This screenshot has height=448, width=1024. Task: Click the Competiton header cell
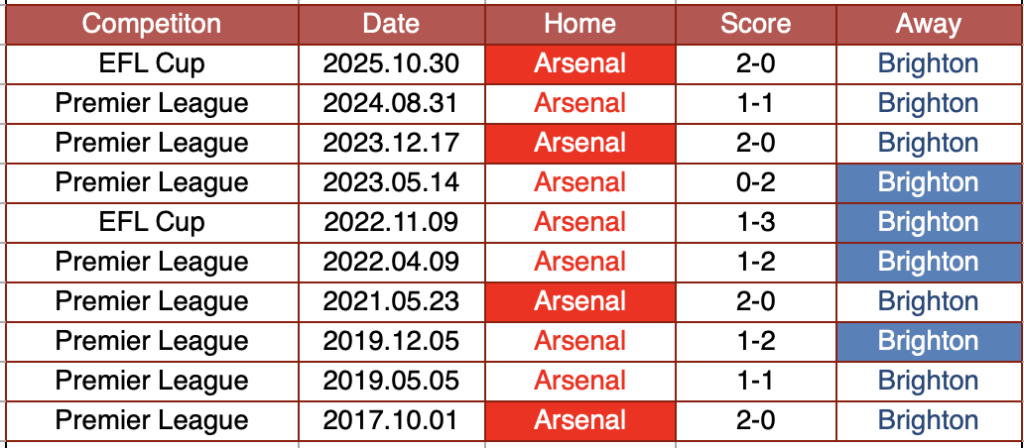(x=152, y=24)
